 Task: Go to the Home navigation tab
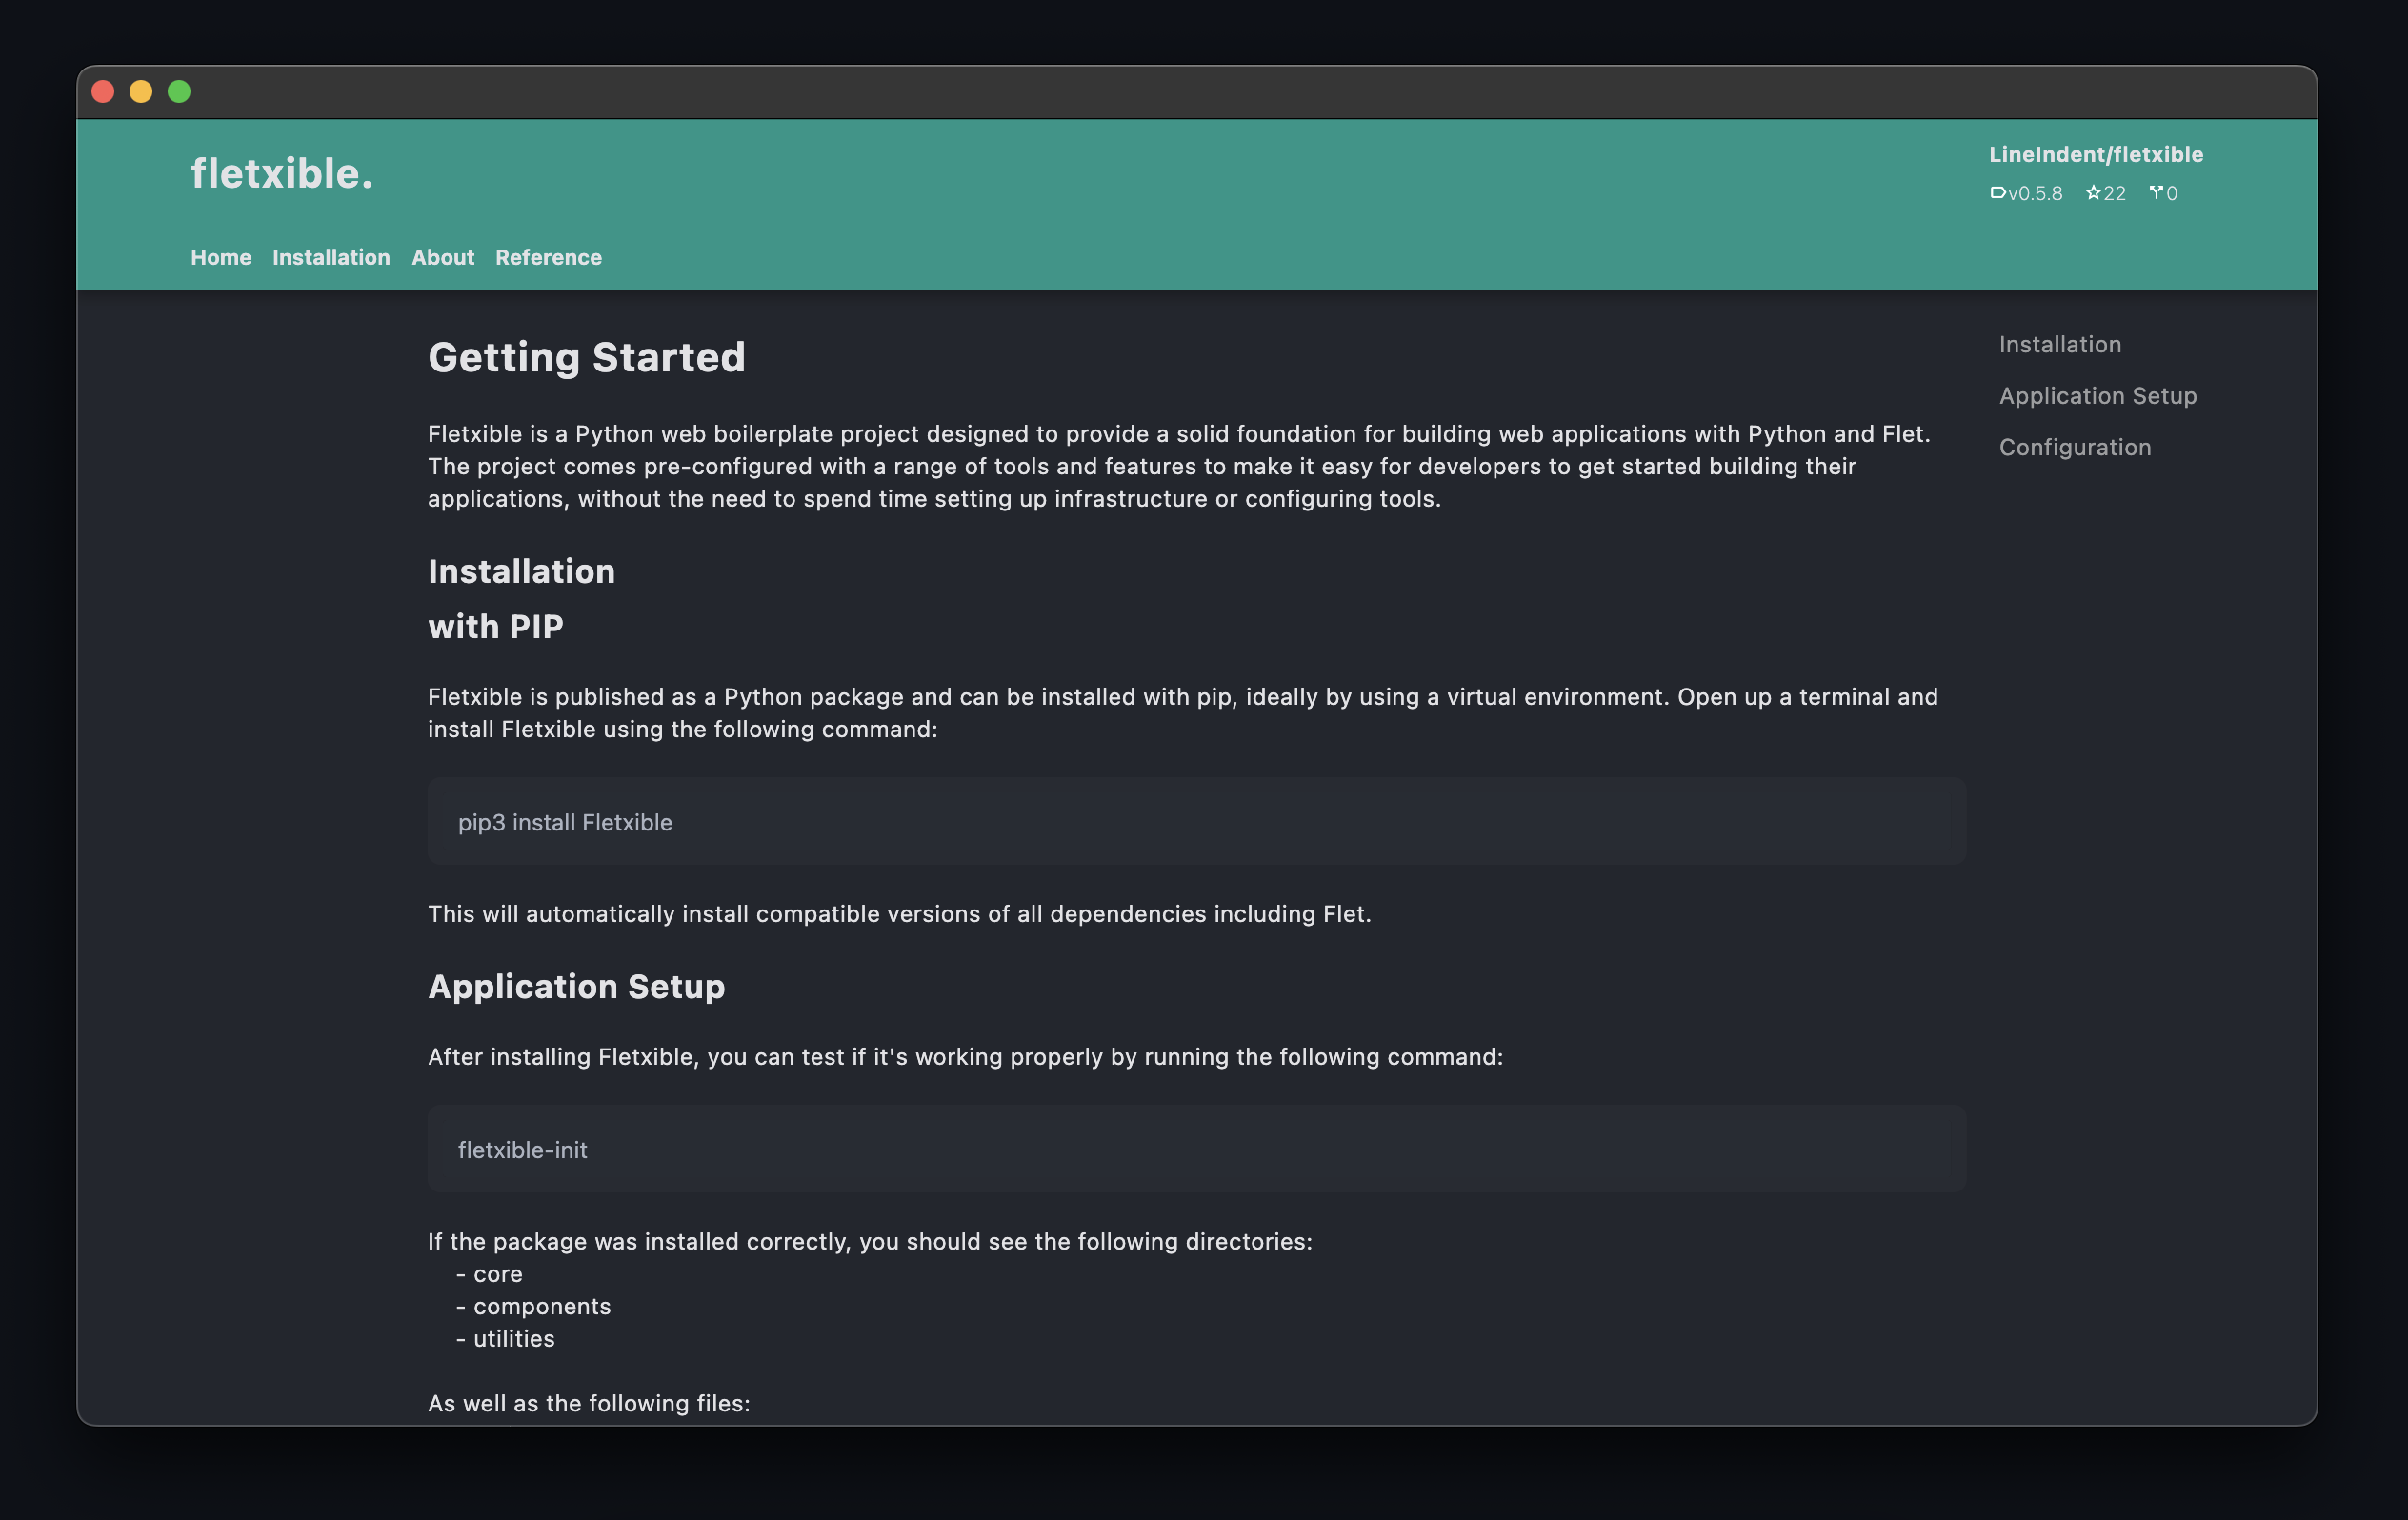point(221,257)
